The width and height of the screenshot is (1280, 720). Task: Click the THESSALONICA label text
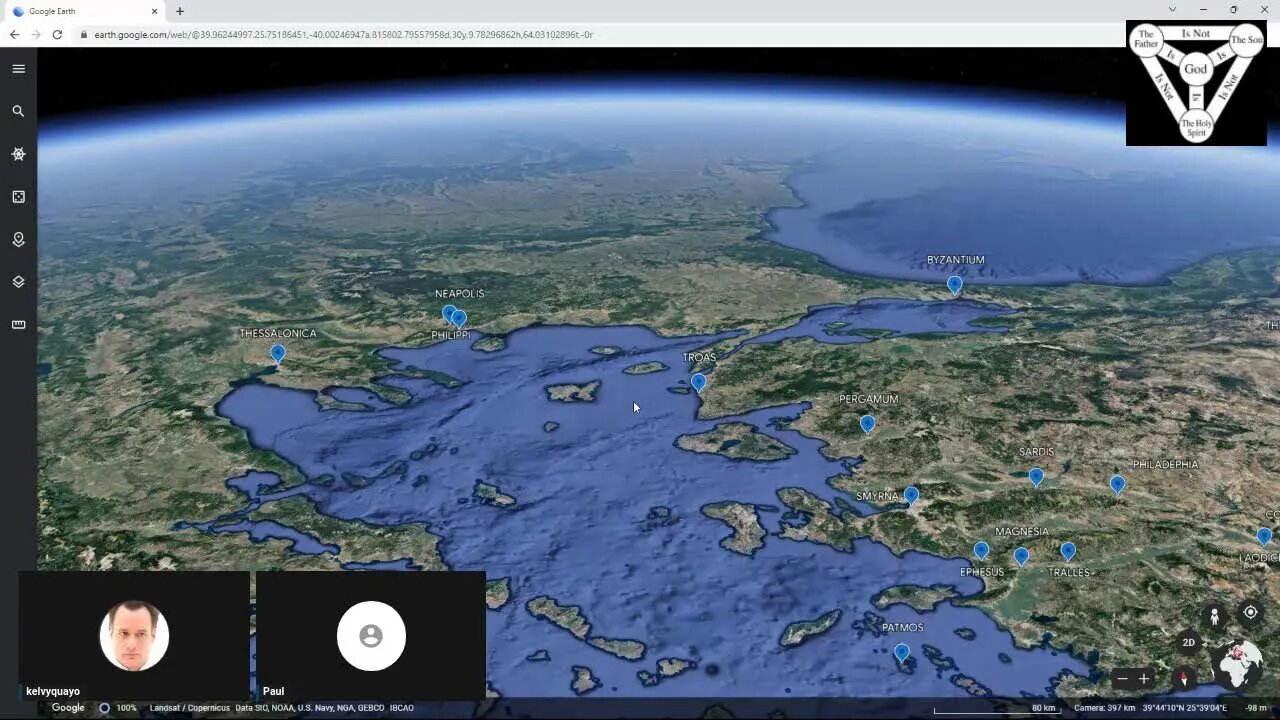point(278,334)
